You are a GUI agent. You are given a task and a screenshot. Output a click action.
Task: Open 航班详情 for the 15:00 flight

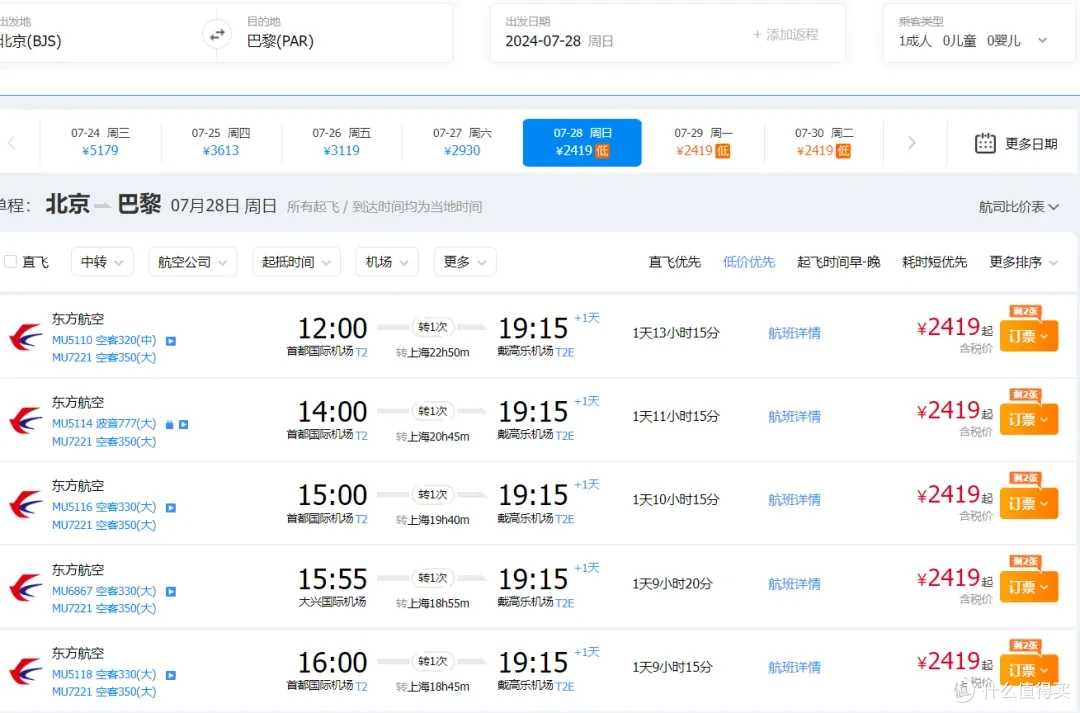[x=794, y=500]
